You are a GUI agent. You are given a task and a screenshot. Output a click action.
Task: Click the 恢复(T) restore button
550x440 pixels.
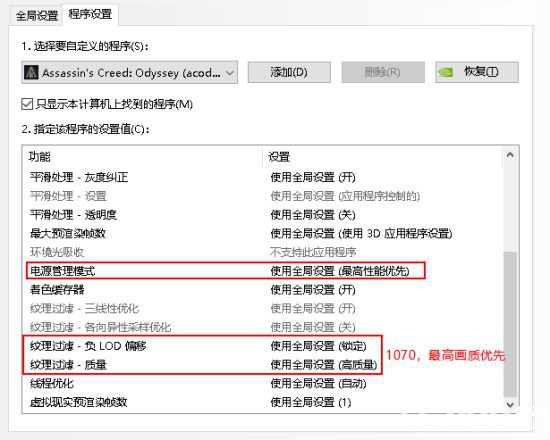477,72
